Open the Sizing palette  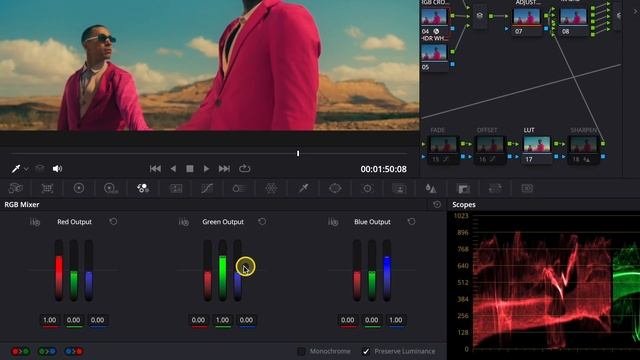pyautogui.click(x=495, y=188)
